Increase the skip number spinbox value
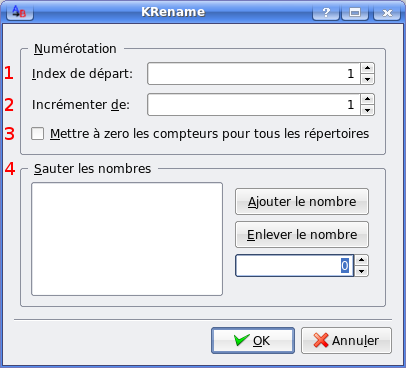 362,260
